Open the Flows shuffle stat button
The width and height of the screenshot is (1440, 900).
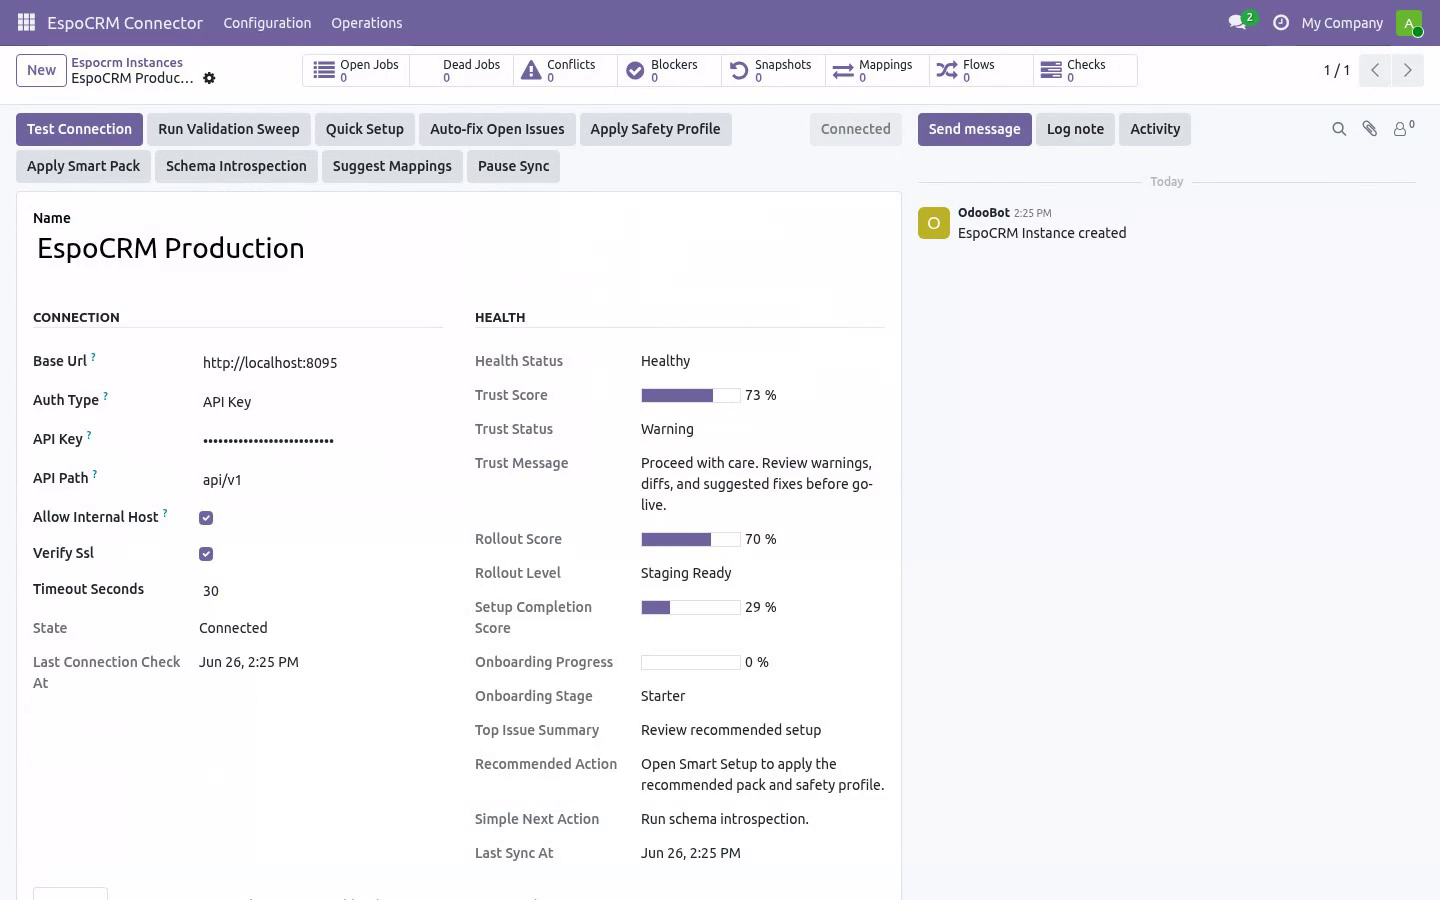pyautogui.click(x=981, y=70)
